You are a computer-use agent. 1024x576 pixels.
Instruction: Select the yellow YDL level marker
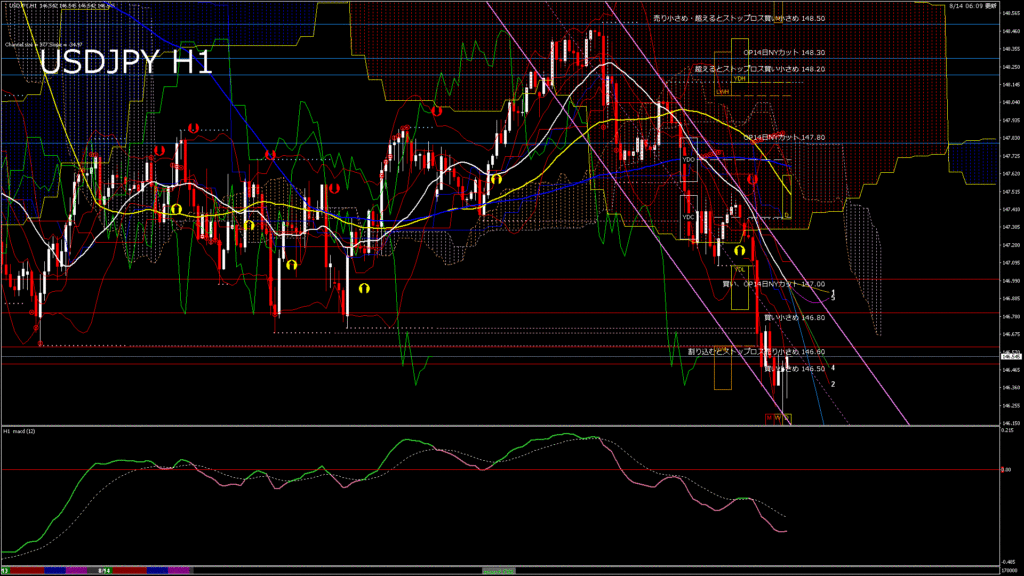tap(740, 269)
